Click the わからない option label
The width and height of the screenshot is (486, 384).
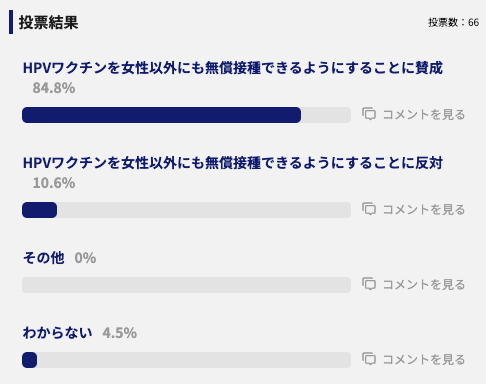[x=57, y=333]
